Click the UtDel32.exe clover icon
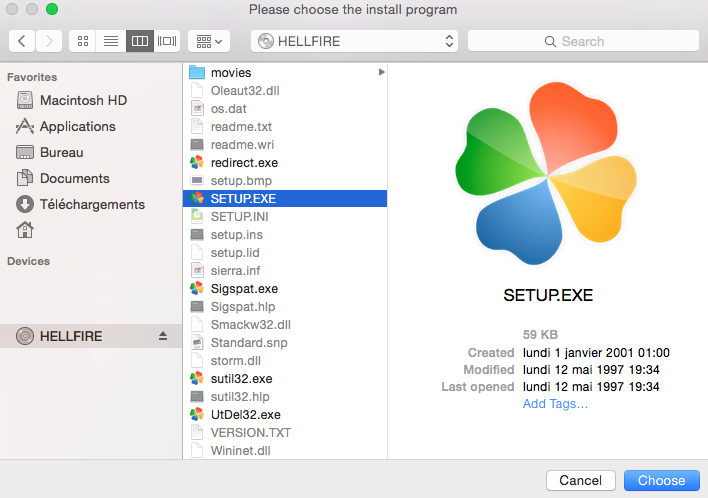The height and width of the screenshot is (498, 708). (197, 414)
